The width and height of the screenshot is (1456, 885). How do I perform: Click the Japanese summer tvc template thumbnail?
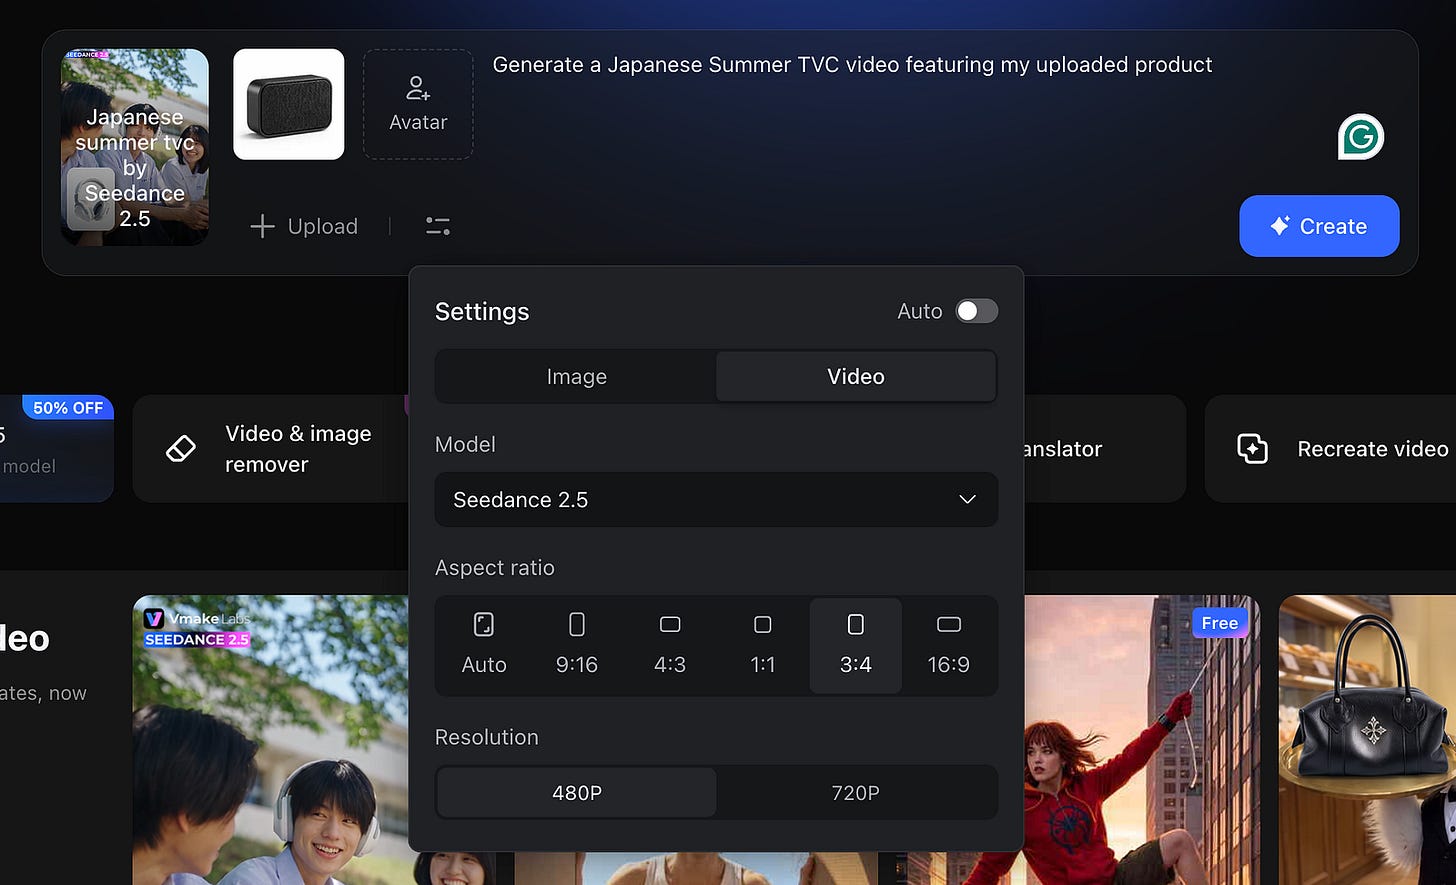(x=135, y=147)
